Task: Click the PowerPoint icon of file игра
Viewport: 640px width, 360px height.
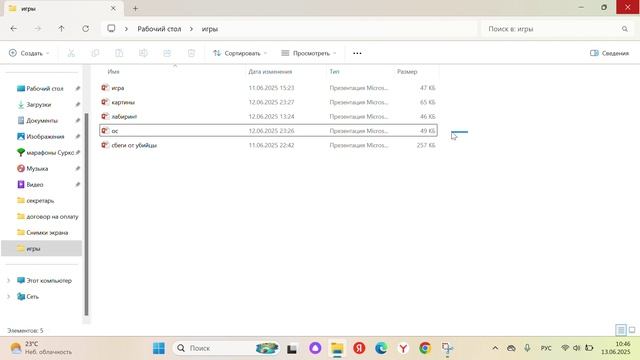Action: (x=105, y=88)
